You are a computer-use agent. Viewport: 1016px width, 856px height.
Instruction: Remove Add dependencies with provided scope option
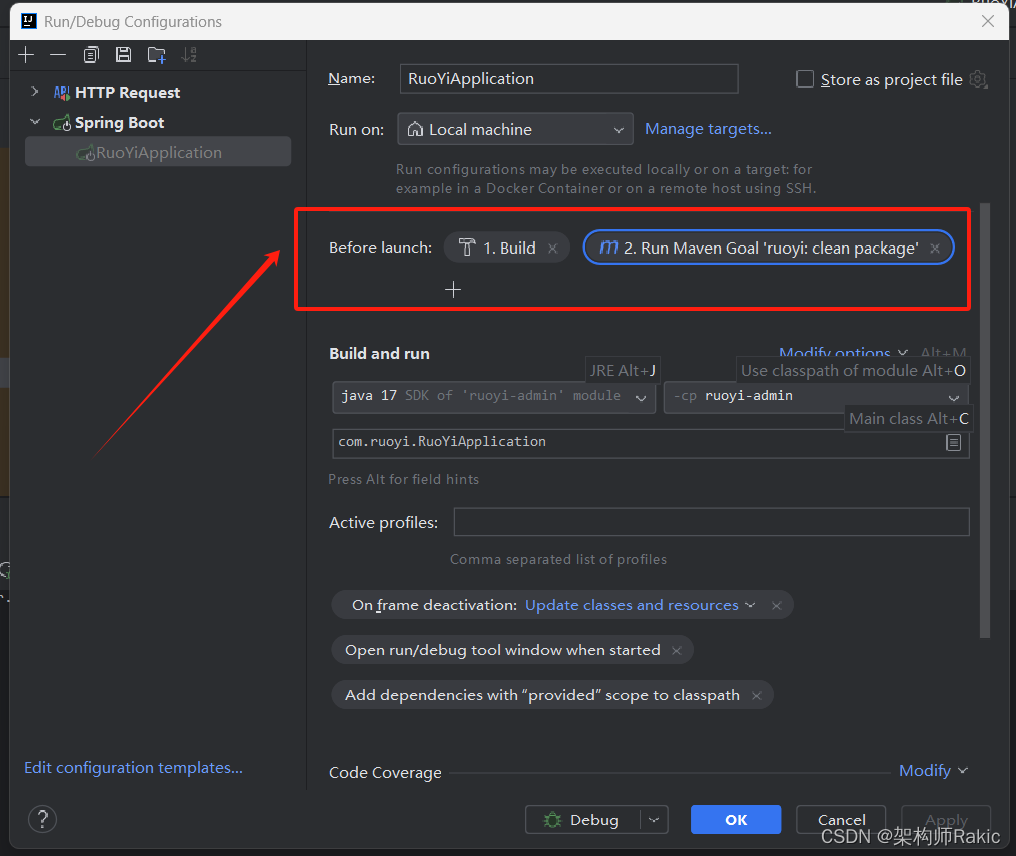[756, 695]
